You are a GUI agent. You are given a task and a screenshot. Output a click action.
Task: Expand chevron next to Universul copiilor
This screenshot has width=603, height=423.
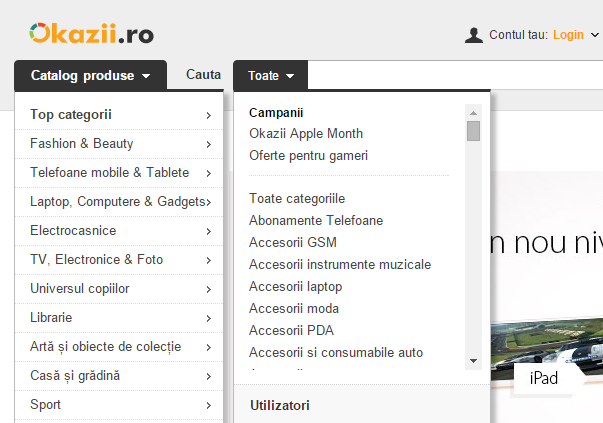coord(208,289)
